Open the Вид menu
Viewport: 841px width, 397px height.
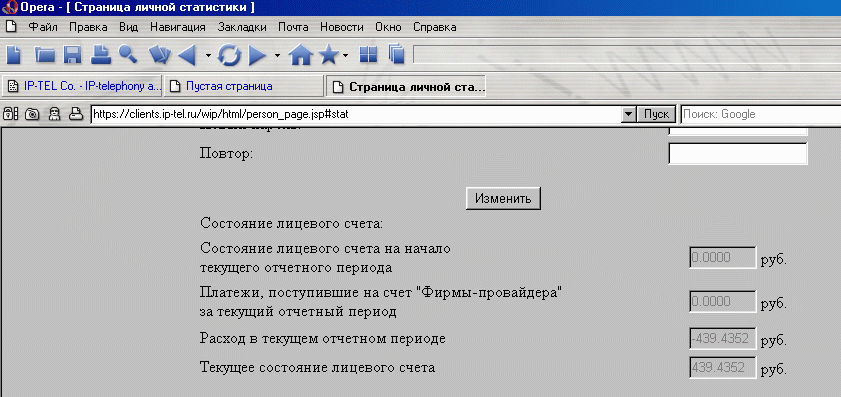coord(129,27)
